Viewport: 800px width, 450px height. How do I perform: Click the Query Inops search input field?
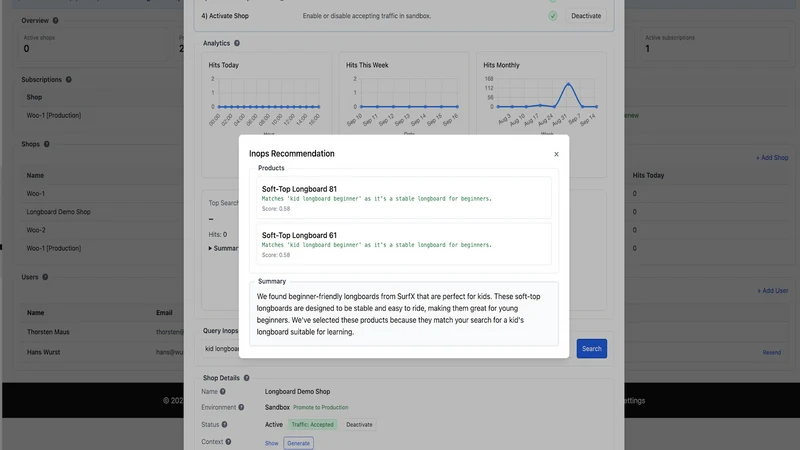[x=222, y=348]
